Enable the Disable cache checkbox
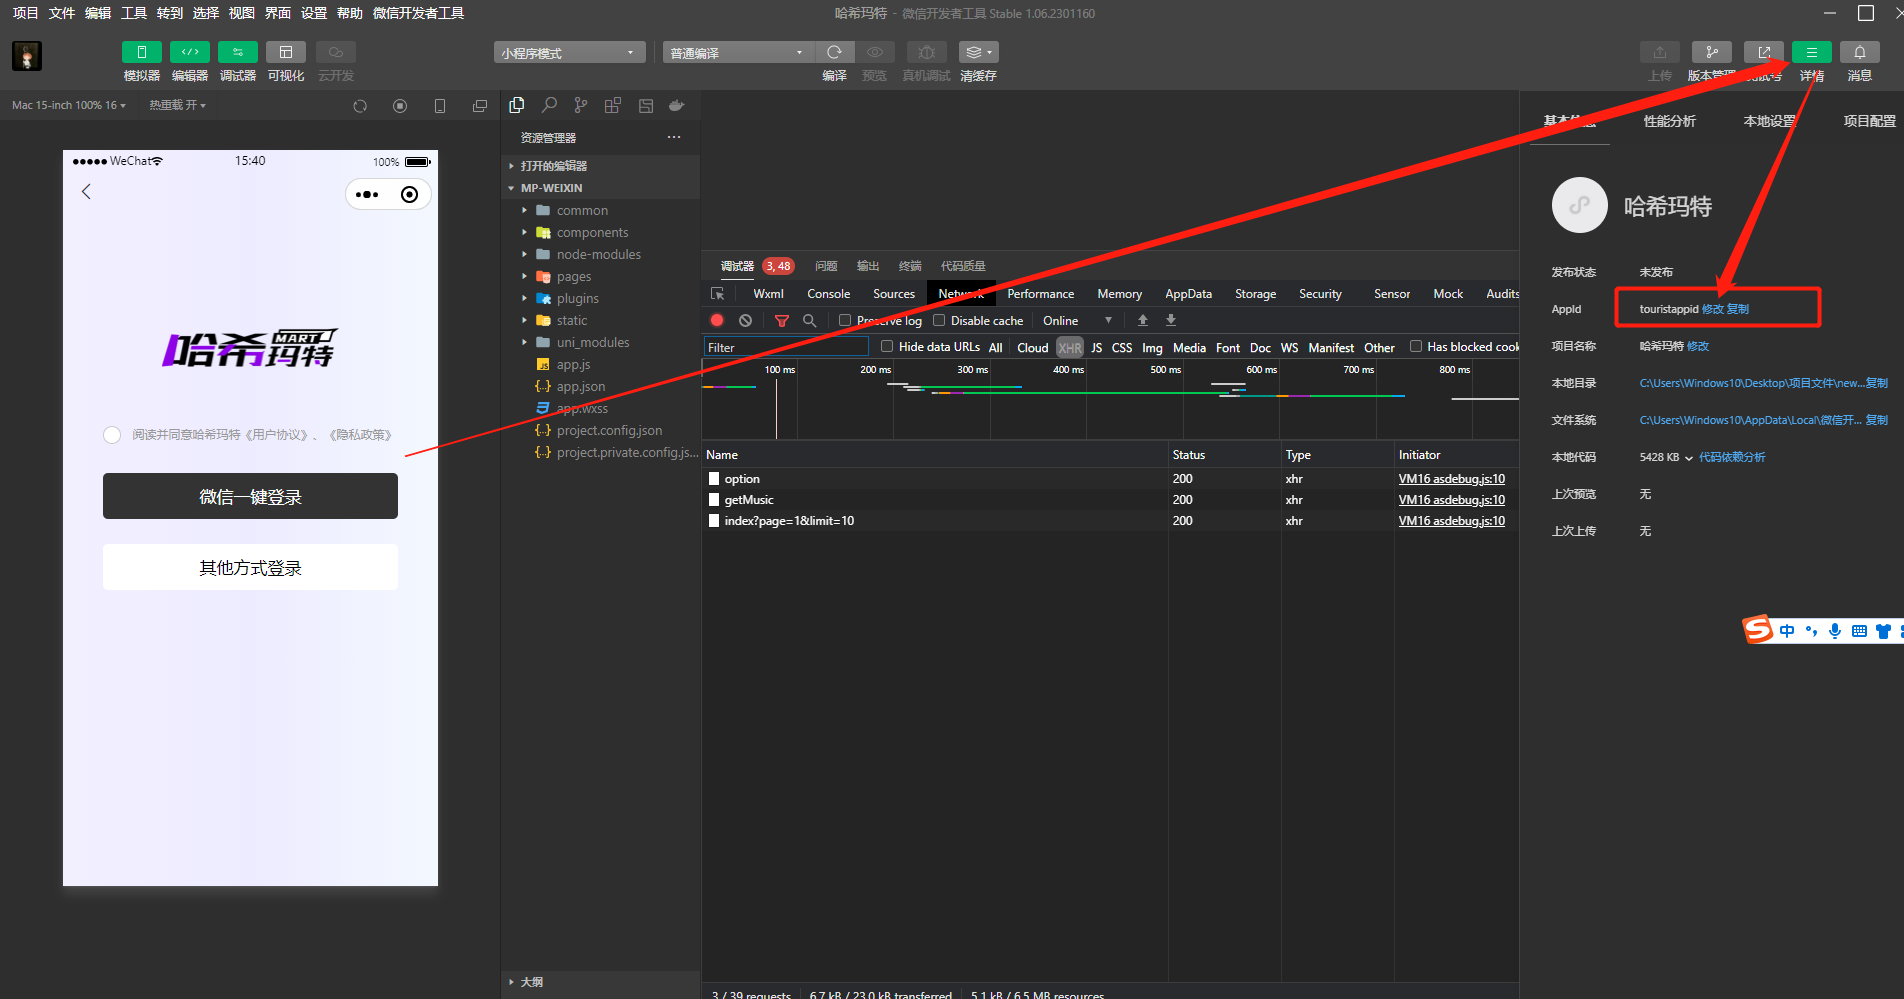The height and width of the screenshot is (999, 1904). pyautogui.click(x=939, y=320)
